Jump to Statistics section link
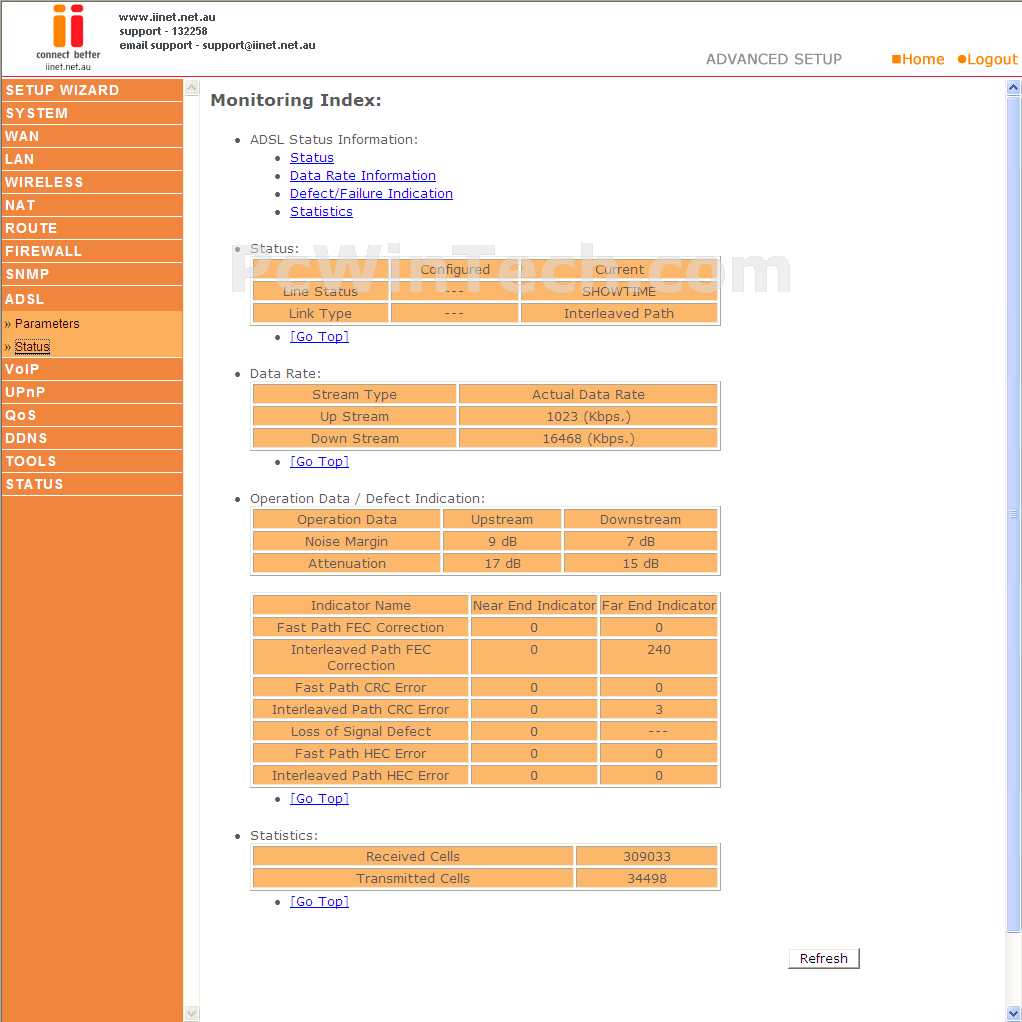The width and height of the screenshot is (1022, 1022). [321, 212]
